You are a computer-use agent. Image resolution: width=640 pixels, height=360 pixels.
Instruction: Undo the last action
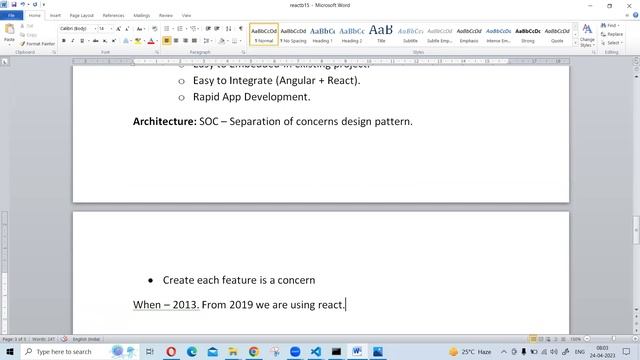click(x=23, y=4)
